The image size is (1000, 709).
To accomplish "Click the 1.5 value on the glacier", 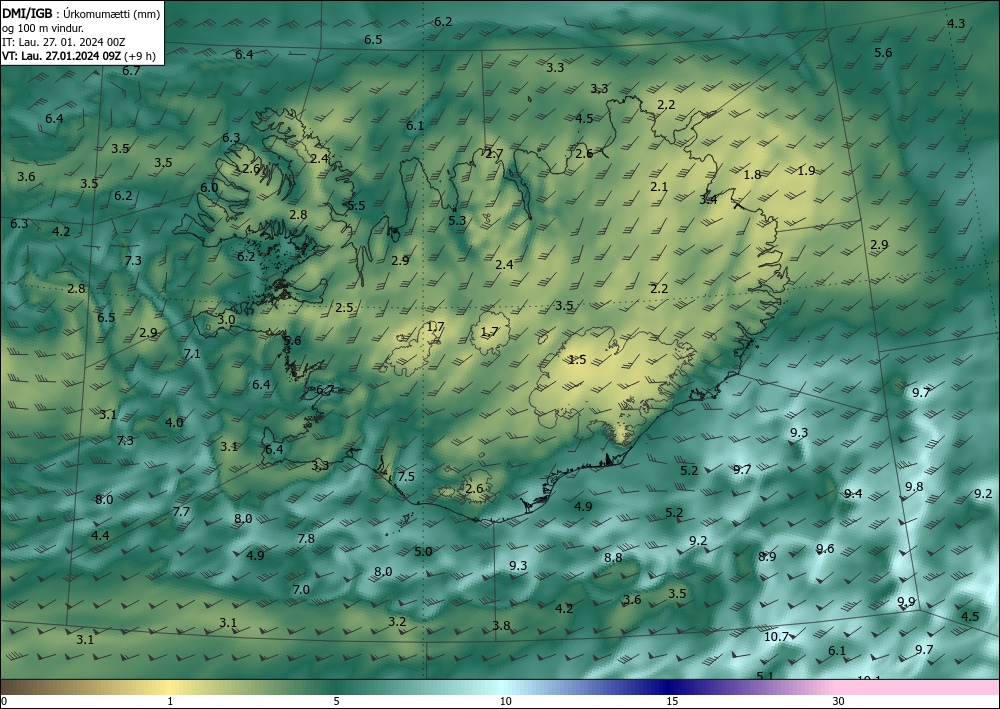I will pyautogui.click(x=577, y=360).
